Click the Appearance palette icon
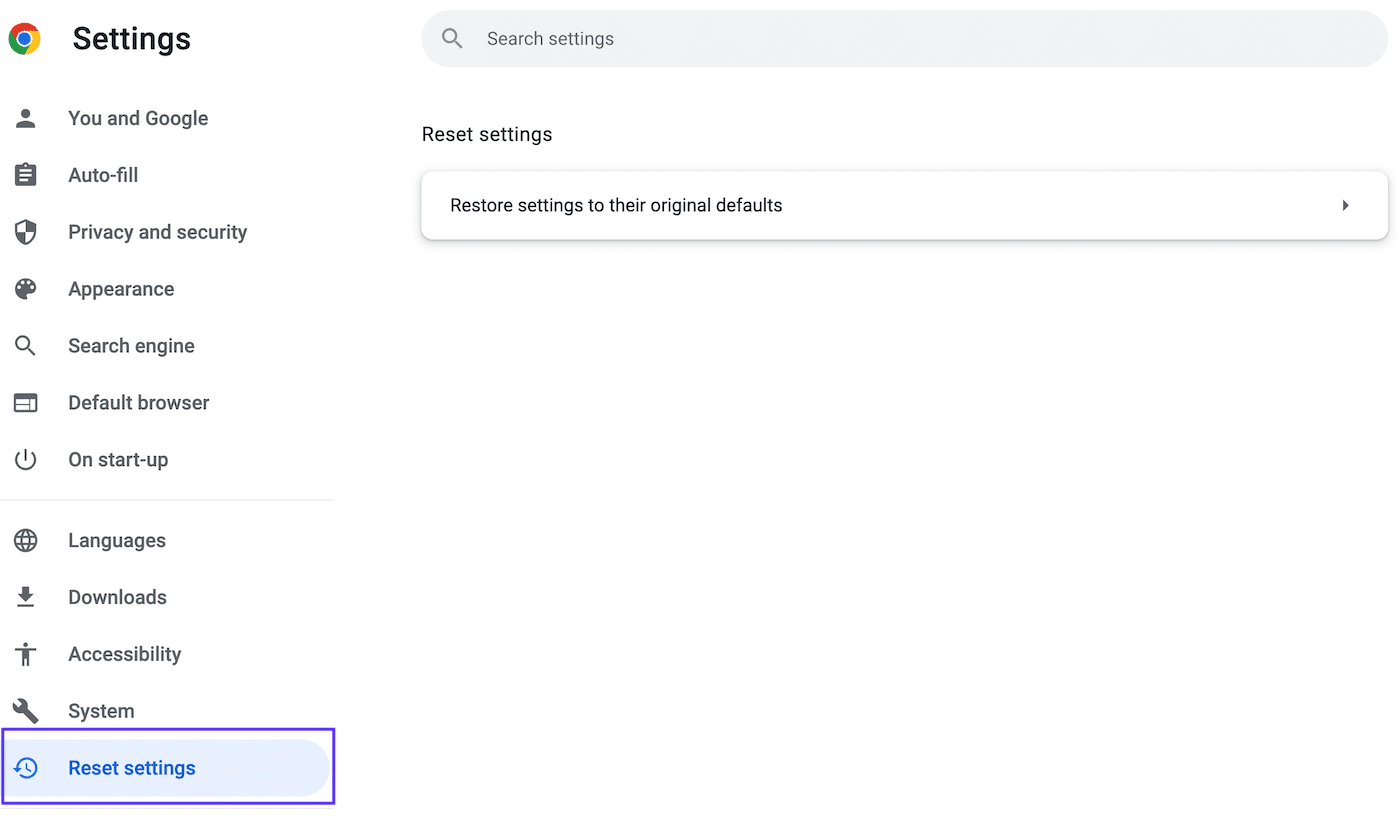This screenshot has width=1400, height=818. [25, 288]
